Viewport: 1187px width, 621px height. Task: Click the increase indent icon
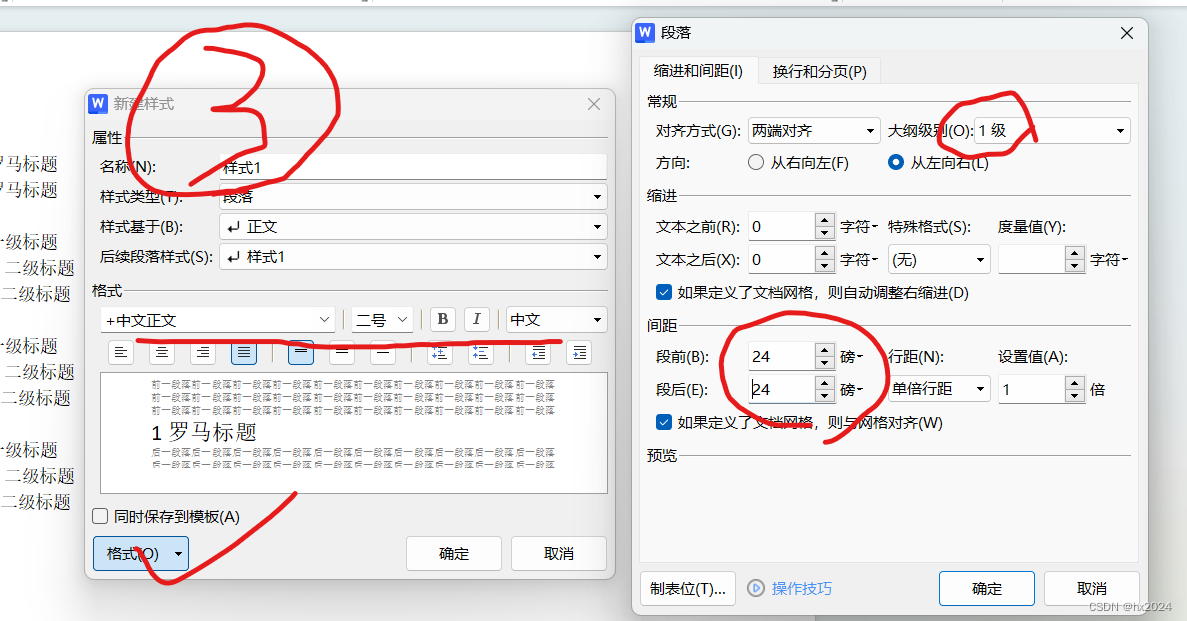pos(578,352)
